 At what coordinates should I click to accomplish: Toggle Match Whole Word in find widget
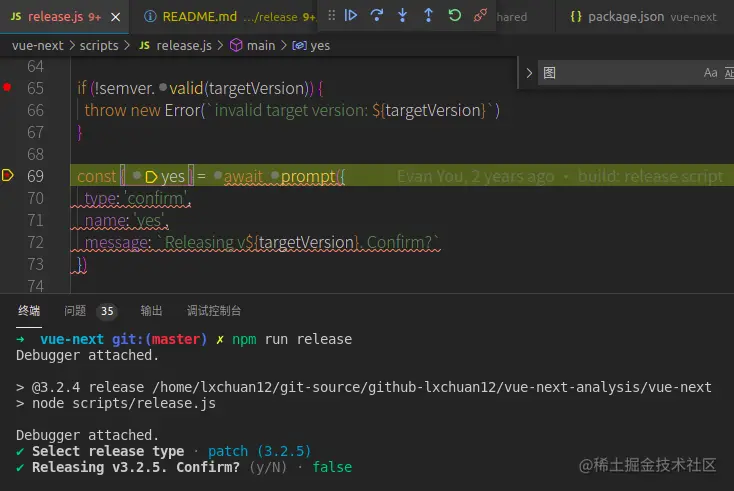click(x=729, y=73)
